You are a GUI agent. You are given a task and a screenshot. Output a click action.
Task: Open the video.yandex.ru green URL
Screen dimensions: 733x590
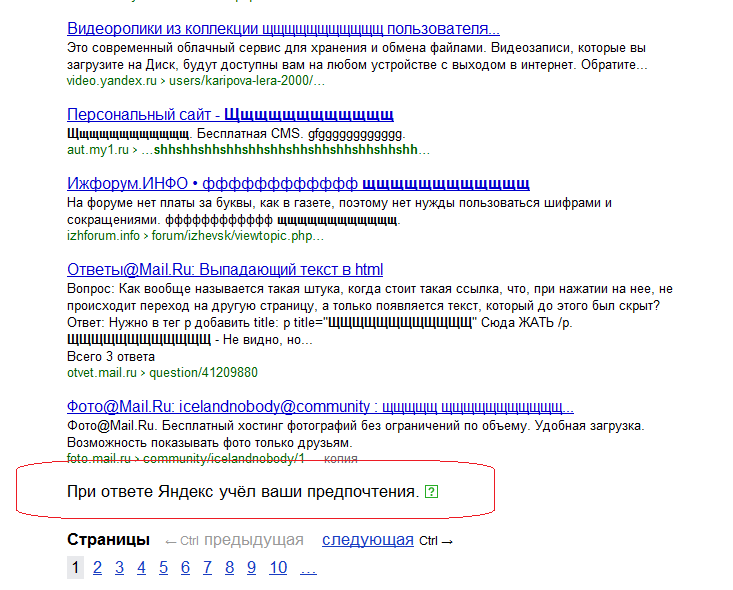pos(112,81)
